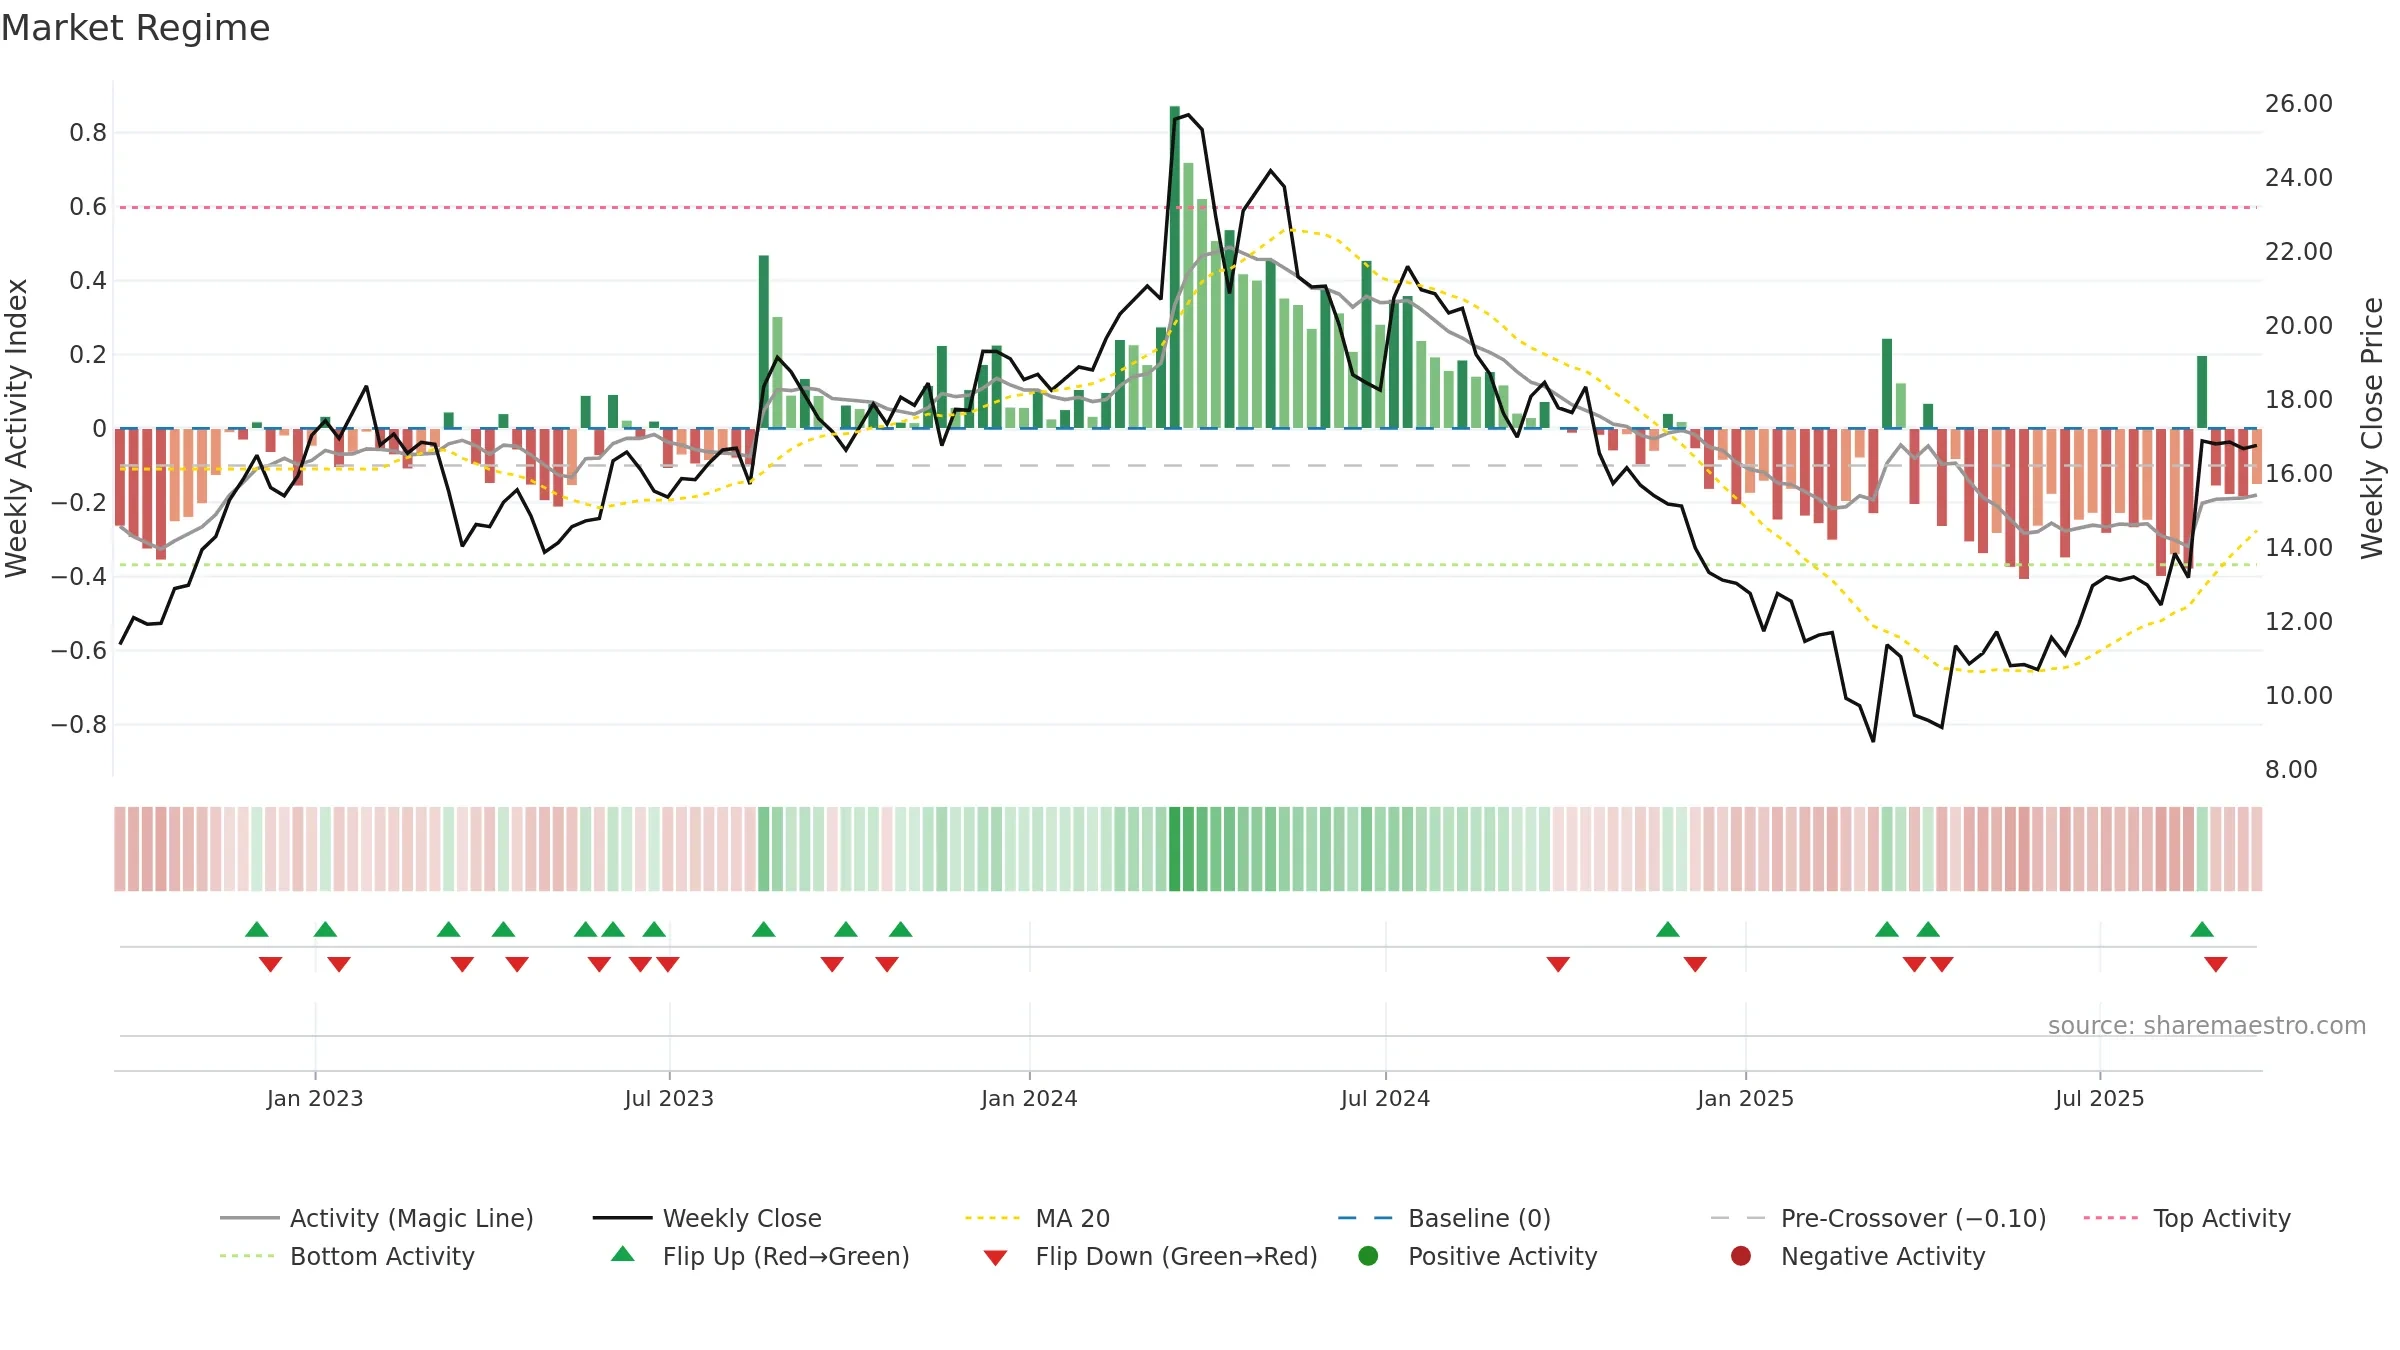The width and height of the screenshot is (2400, 1350).
Task: Click the red down-triangle icon in legend
Action: (x=995, y=1257)
